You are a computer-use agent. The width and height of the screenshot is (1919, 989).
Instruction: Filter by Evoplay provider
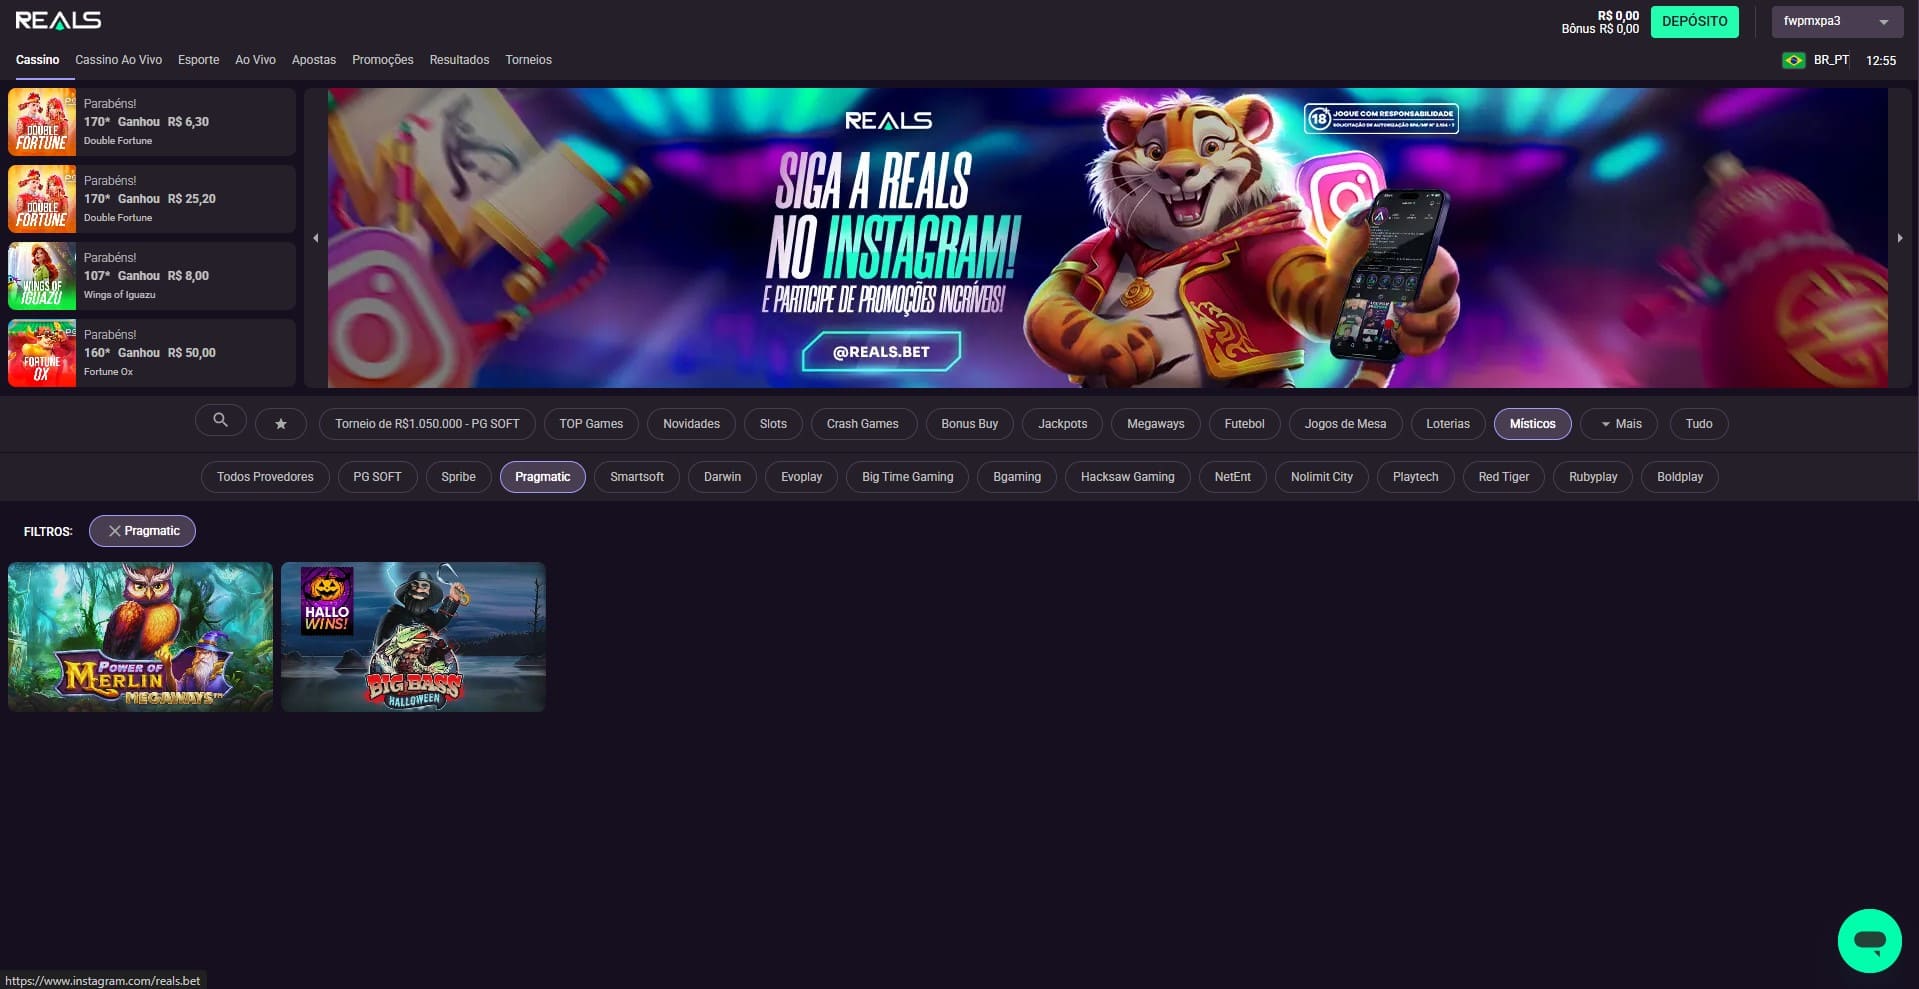pos(801,477)
